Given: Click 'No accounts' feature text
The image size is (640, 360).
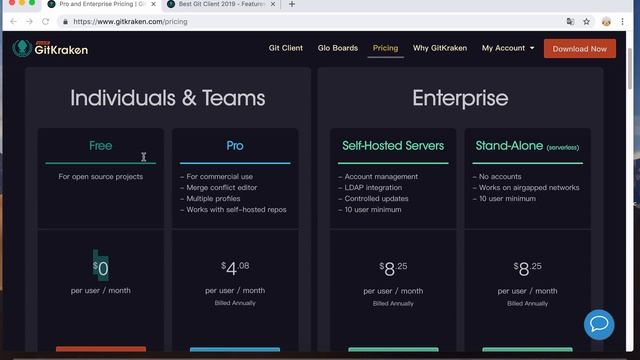Looking at the screenshot, I should [500, 177].
